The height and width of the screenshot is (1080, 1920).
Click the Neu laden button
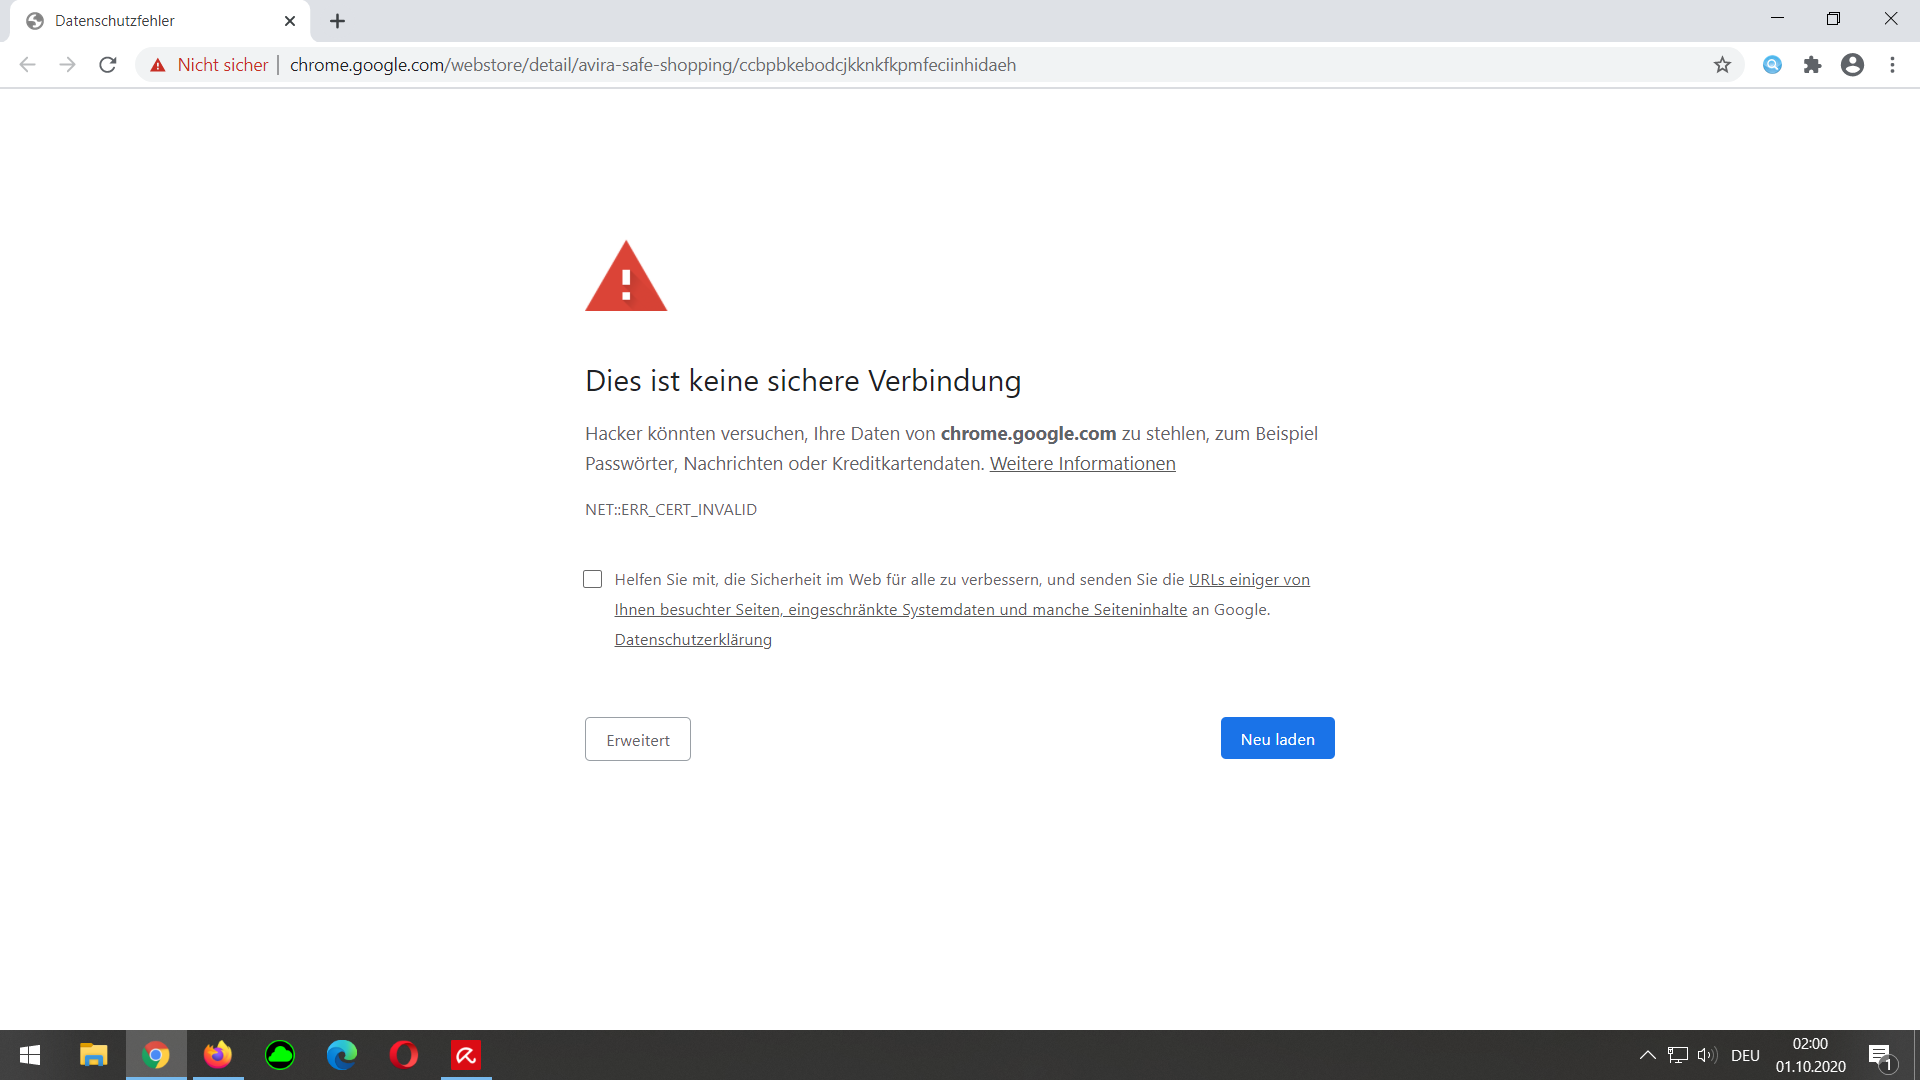1277,738
